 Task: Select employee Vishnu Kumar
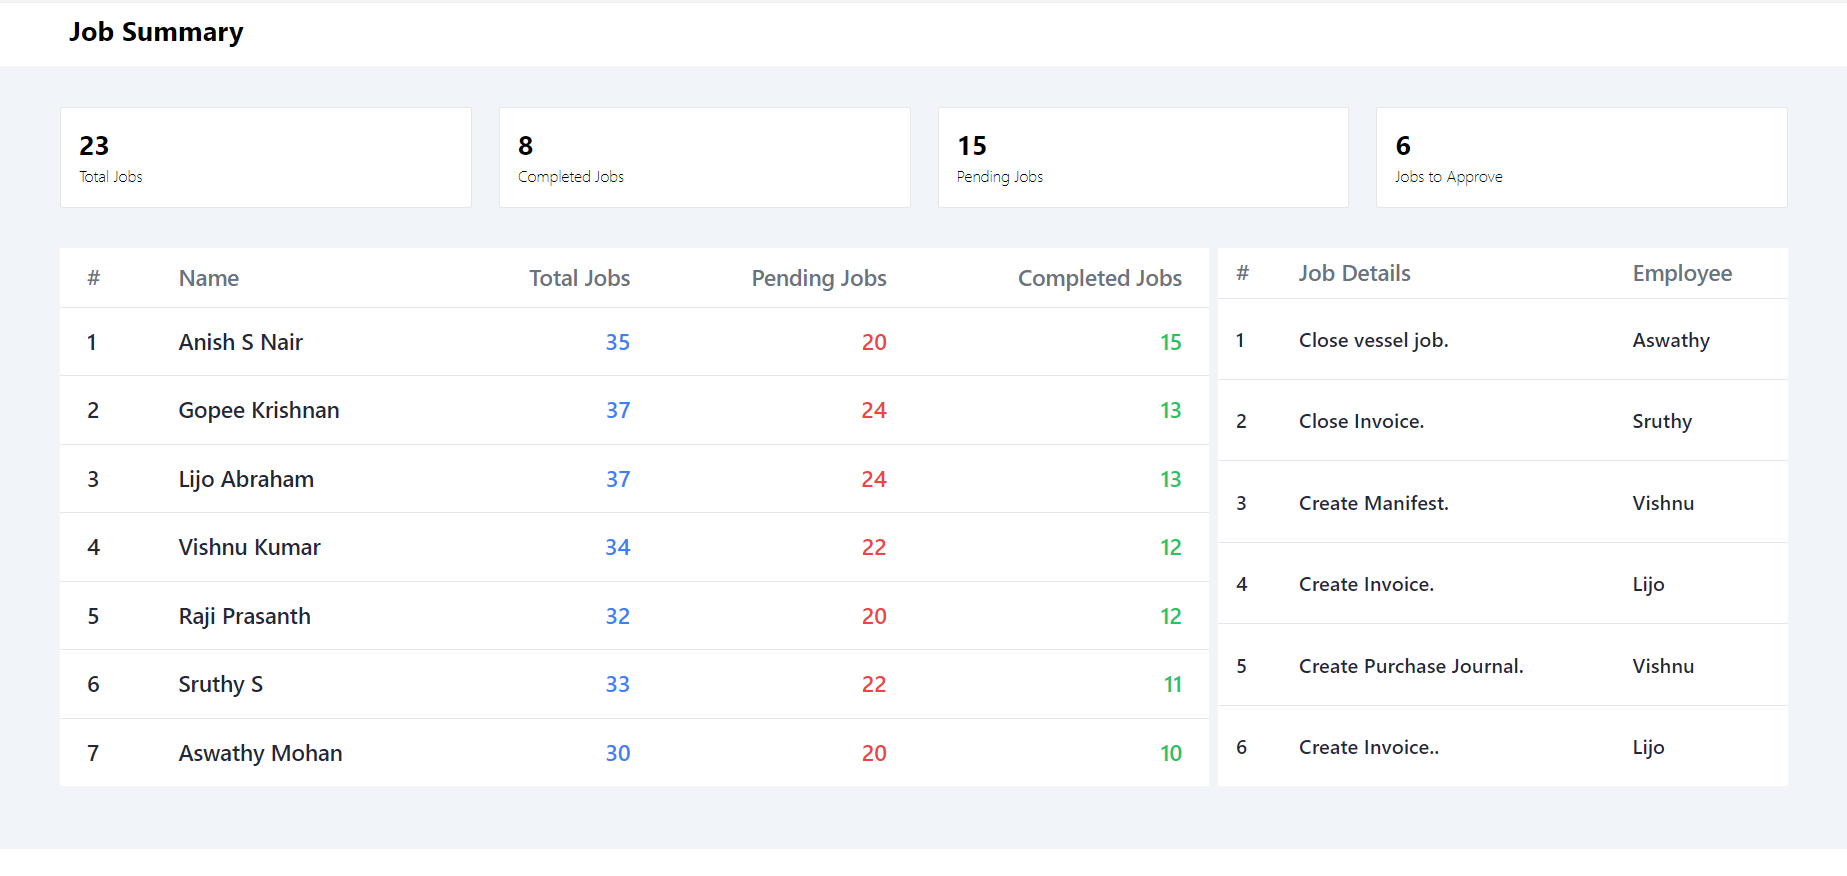click(x=250, y=547)
